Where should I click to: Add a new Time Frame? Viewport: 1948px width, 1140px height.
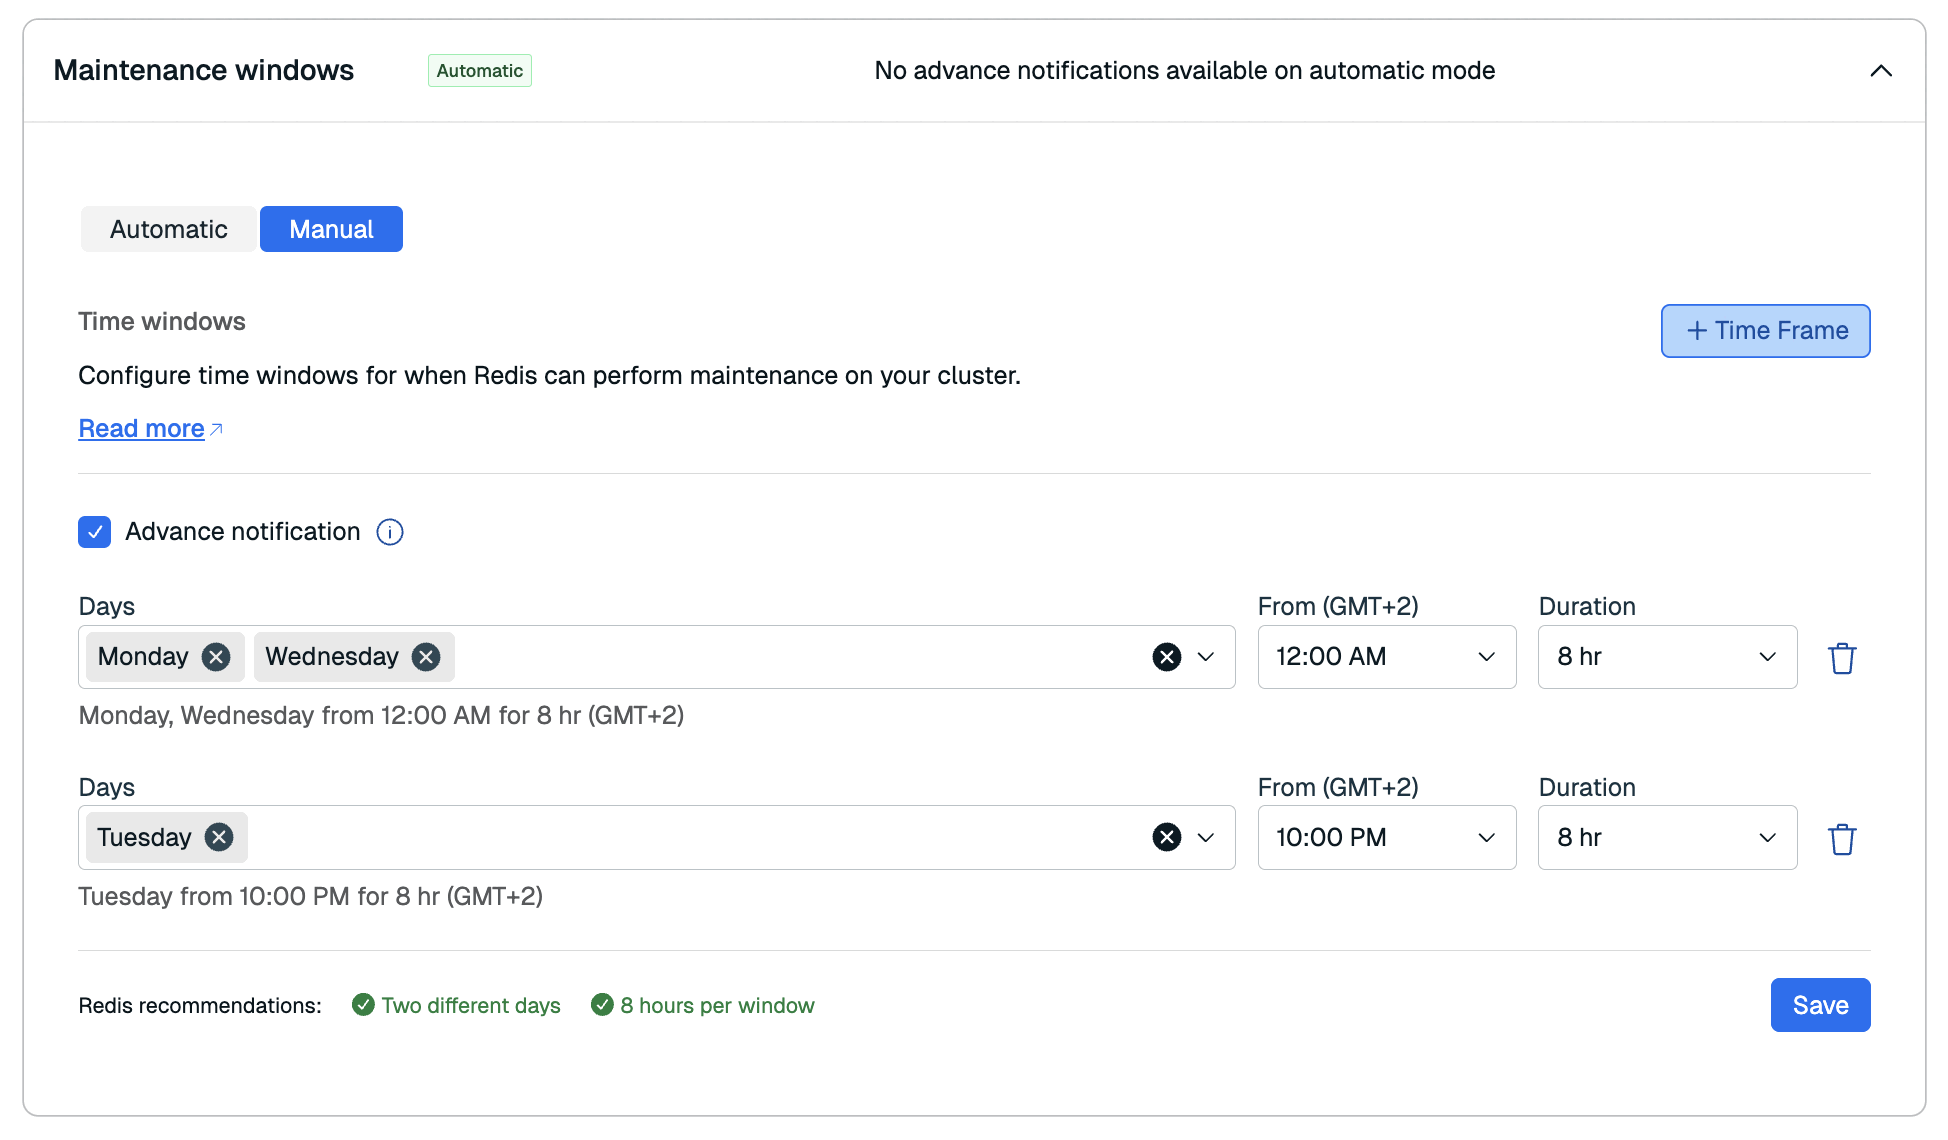tap(1765, 331)
